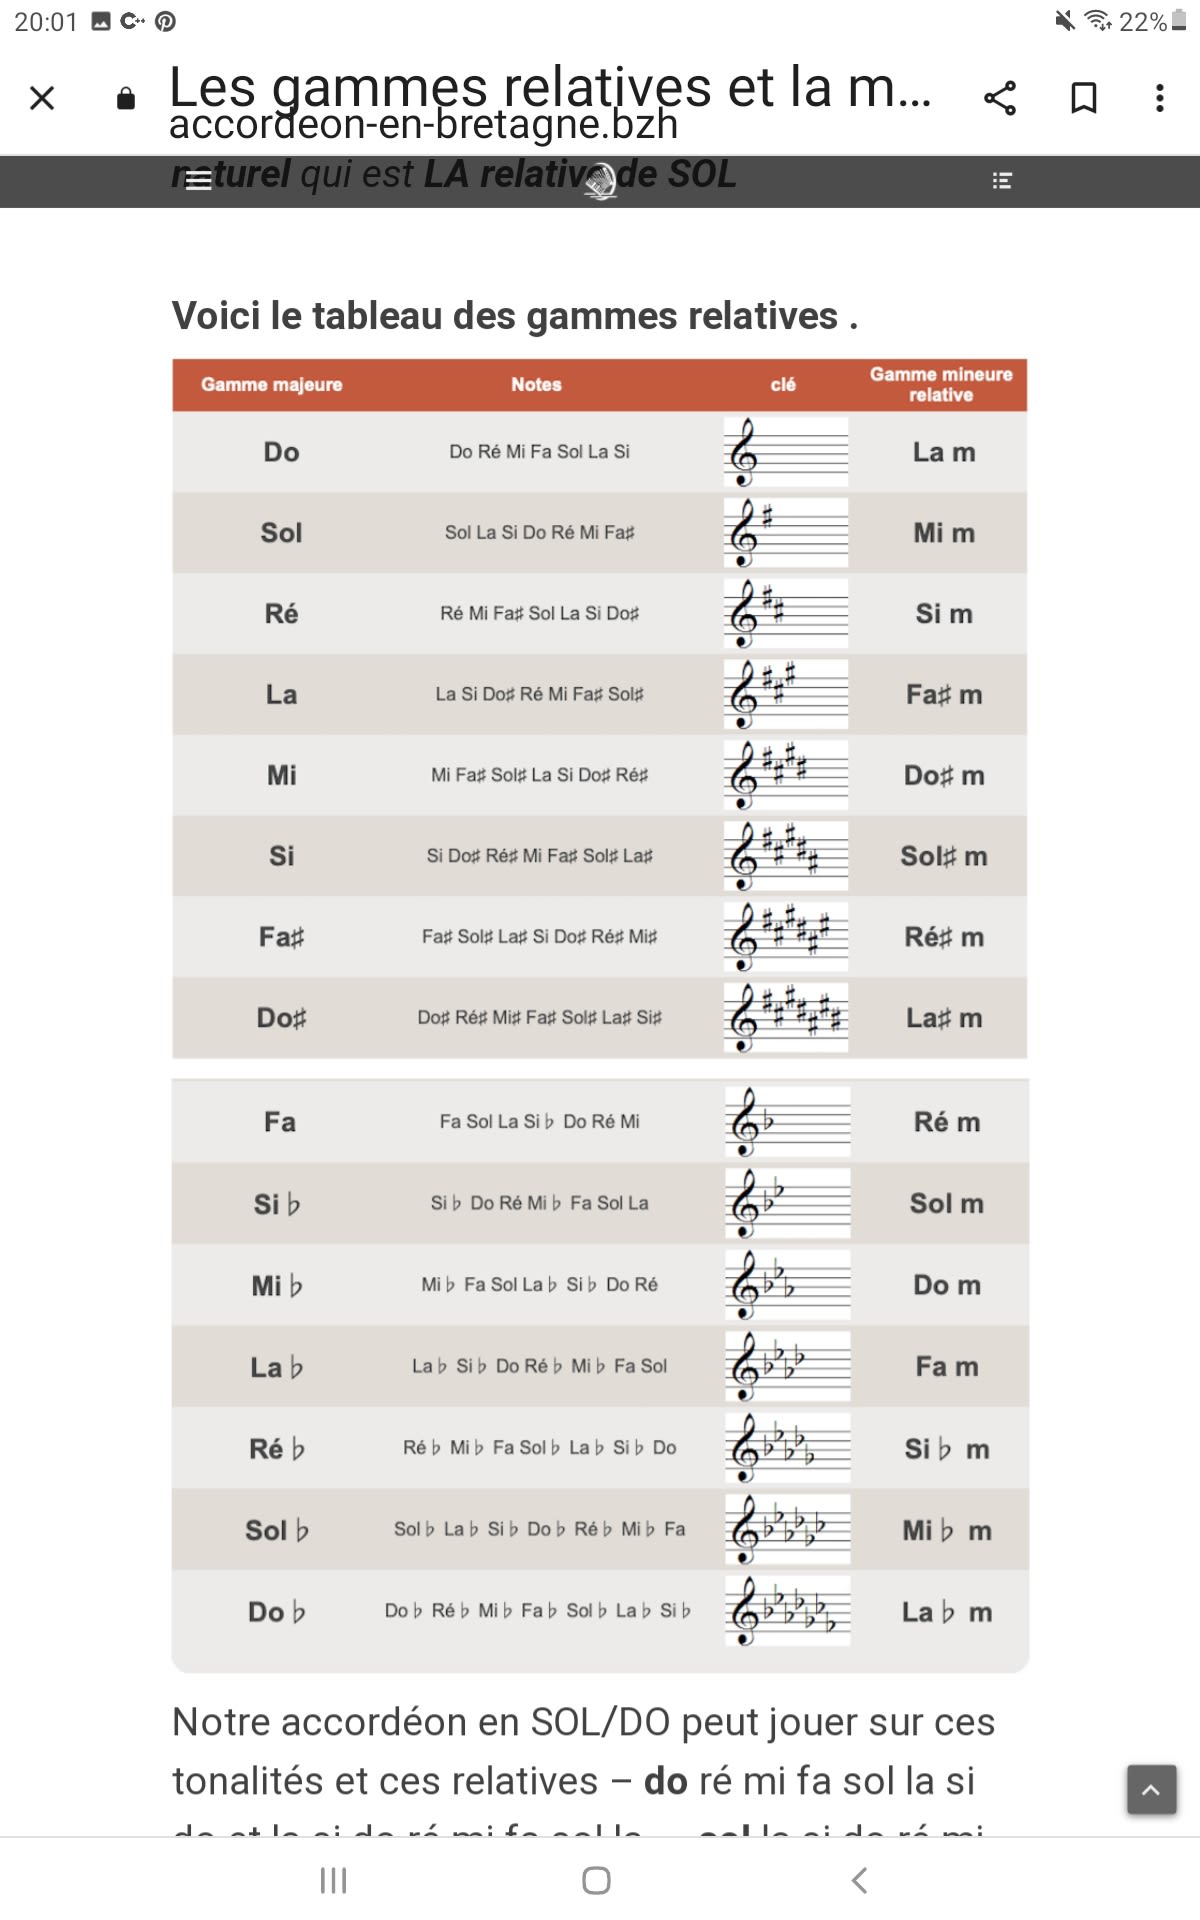Bookmark the current page
The width and height of the screenshot is (1200, 1920).
pyautogui.click(x=1084, y=98)
